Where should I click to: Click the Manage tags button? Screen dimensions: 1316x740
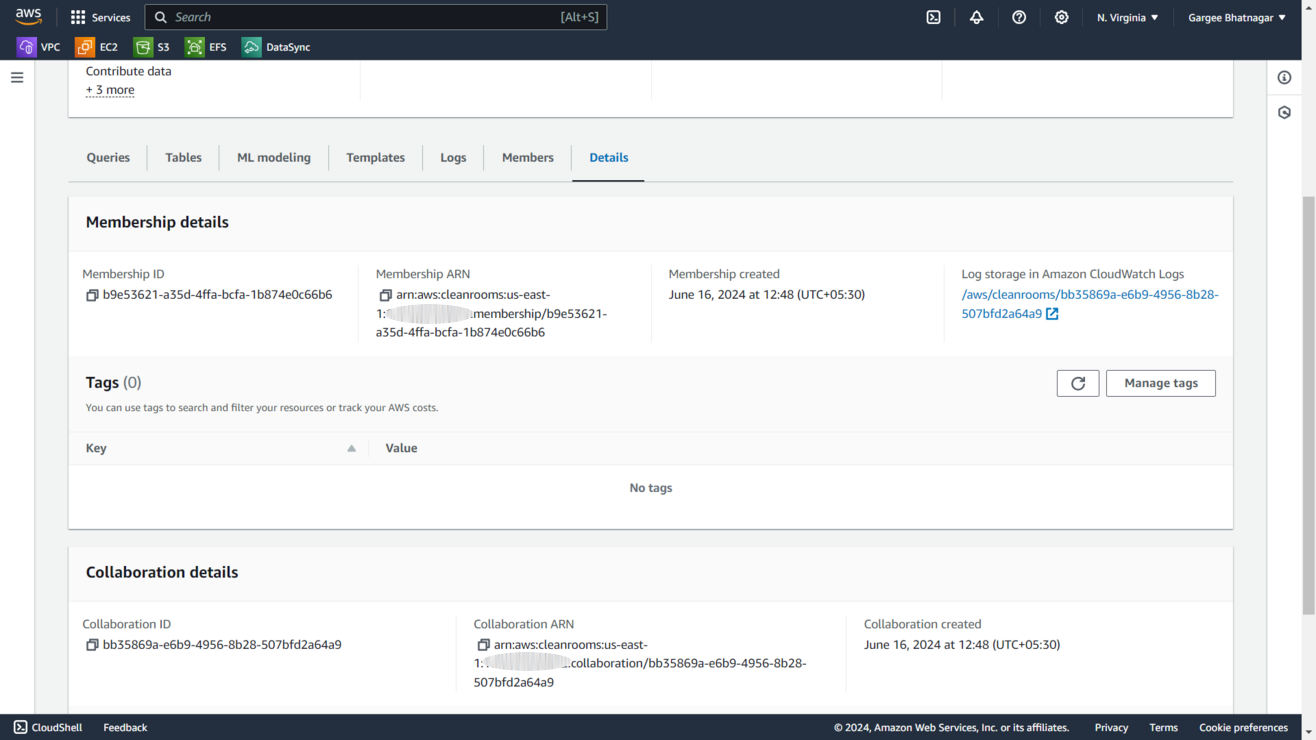(x=1160, y=383)
